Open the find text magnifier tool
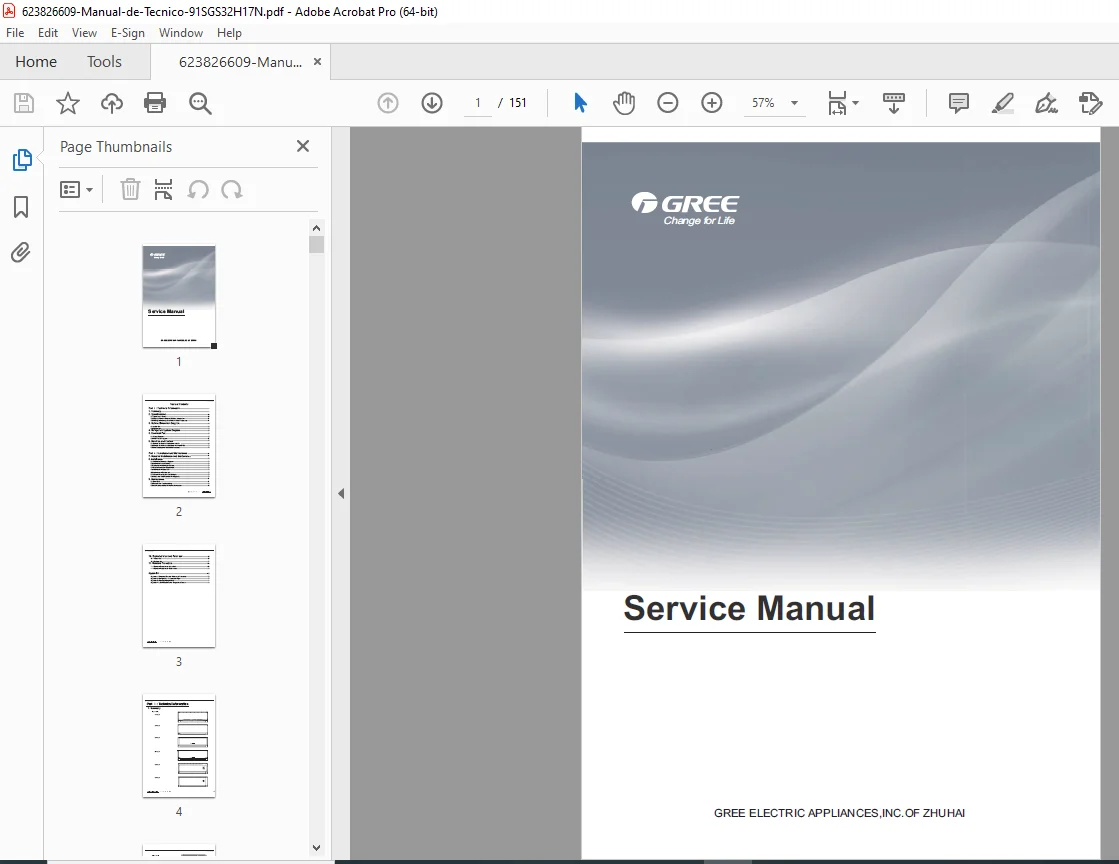 click(x=200, y=103)
